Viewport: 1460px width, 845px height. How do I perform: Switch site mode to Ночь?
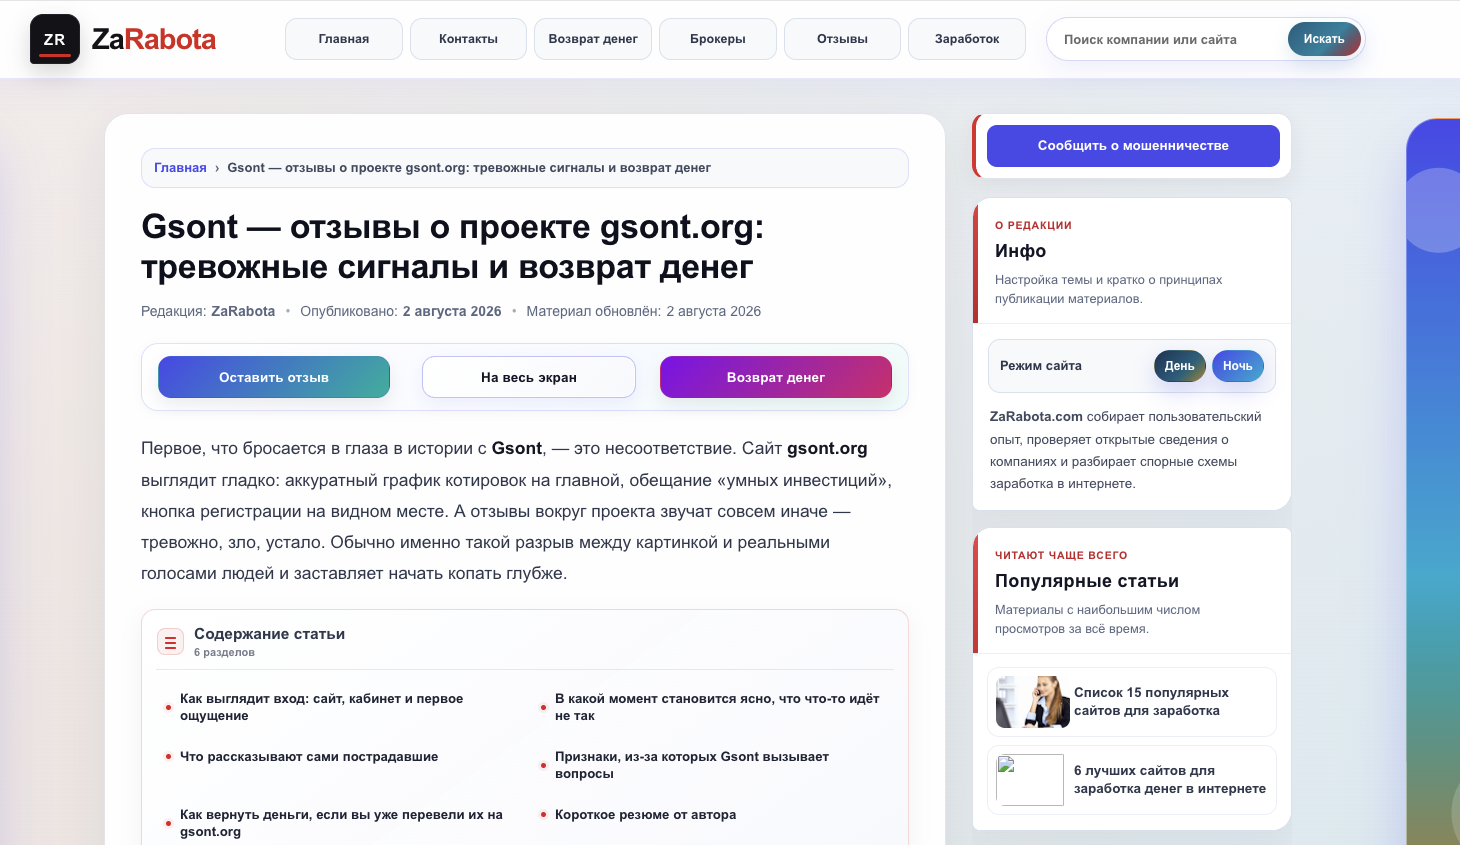tap(1238, 366)
